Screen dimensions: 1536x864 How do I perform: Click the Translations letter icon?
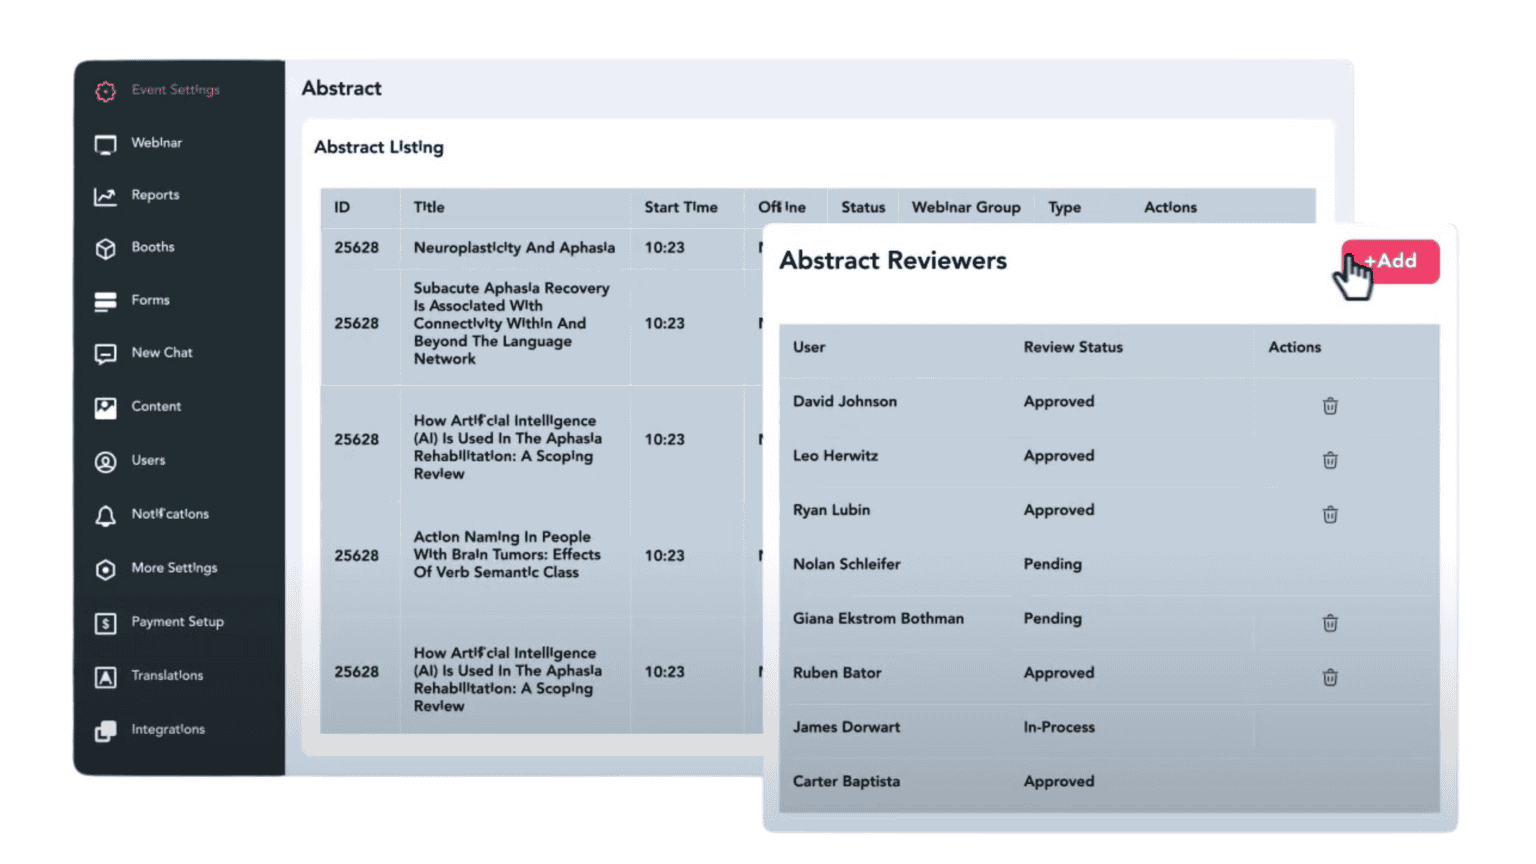pyautogui.click(x=105, y=677)
